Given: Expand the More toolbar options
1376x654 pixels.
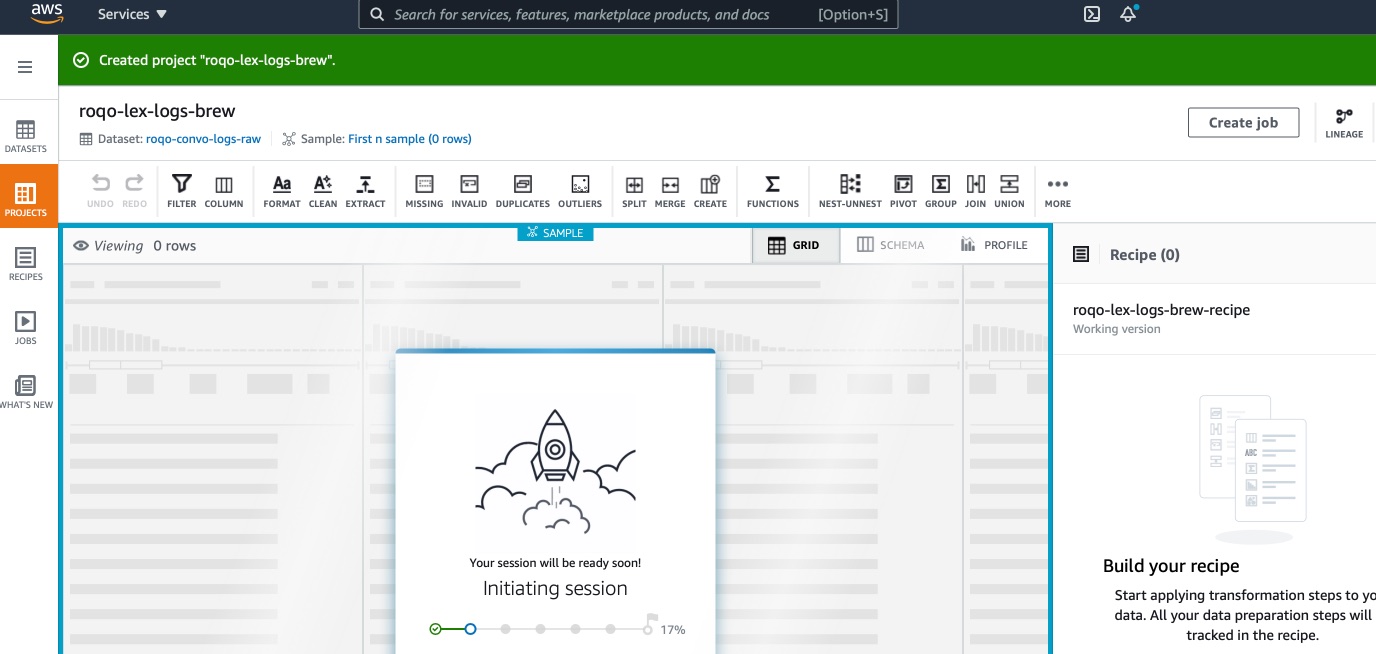Looking at the screenshot, I should [1058, 190].
